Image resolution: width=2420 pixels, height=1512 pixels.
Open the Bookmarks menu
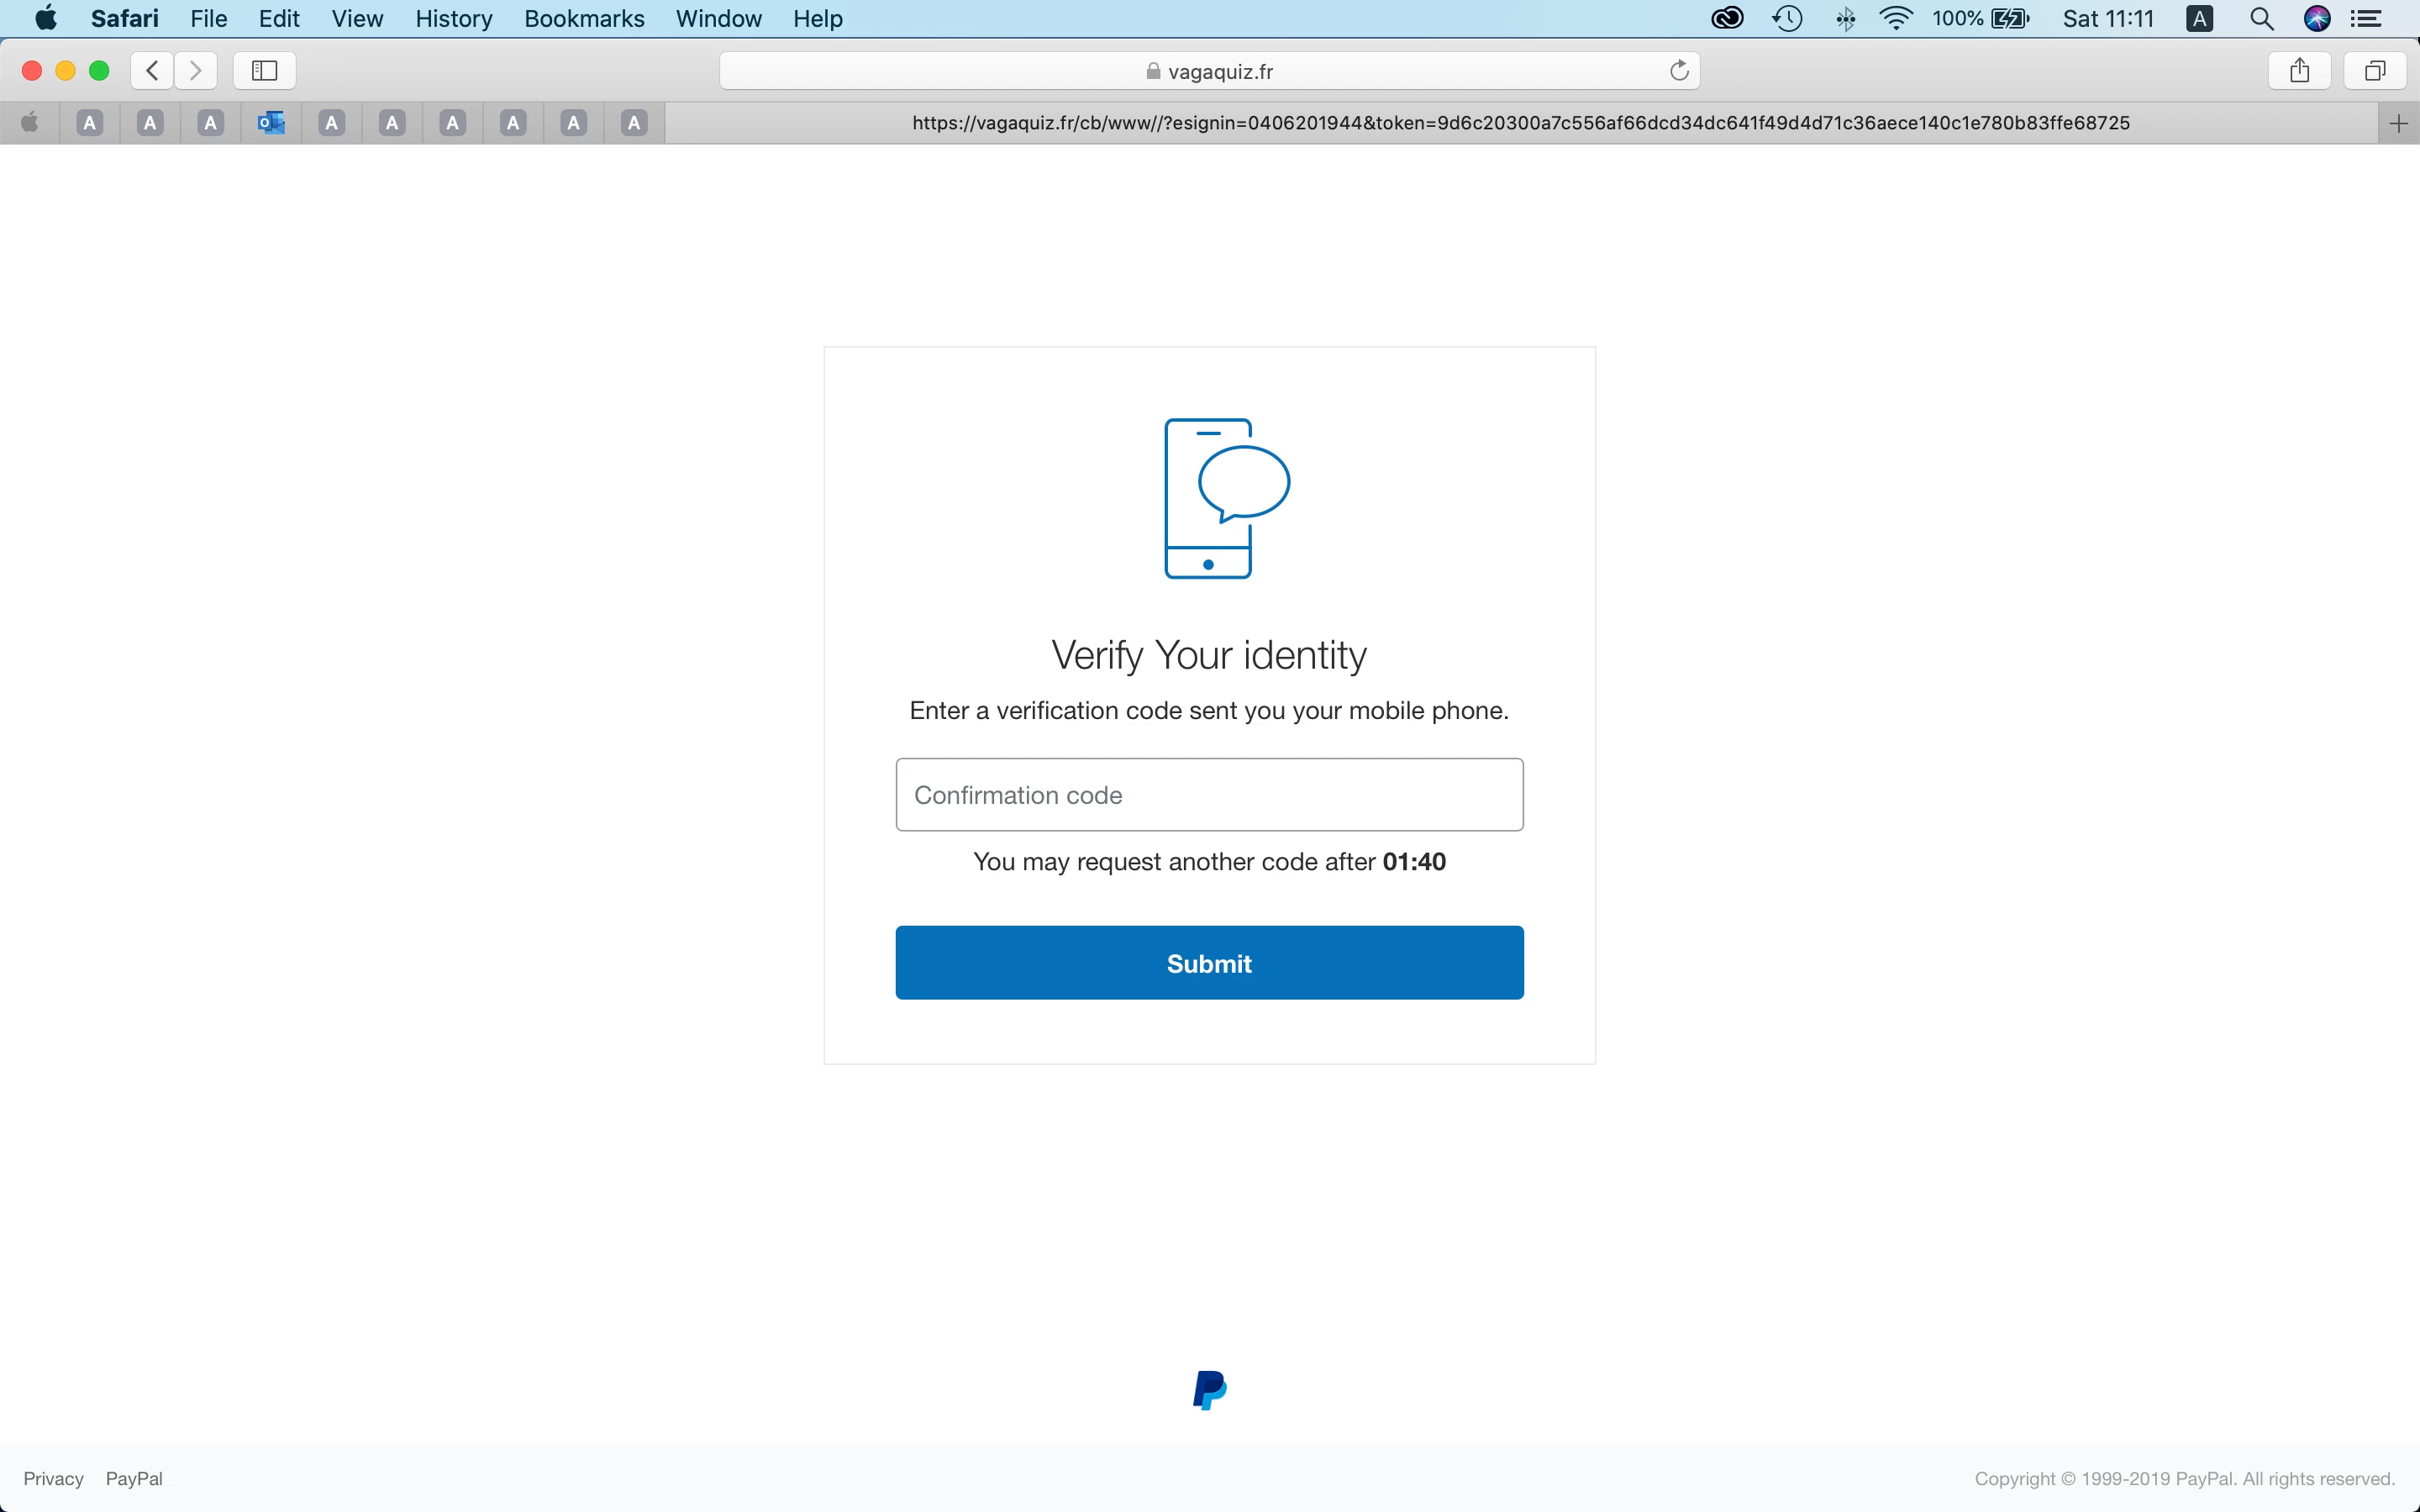click(584, 18)
